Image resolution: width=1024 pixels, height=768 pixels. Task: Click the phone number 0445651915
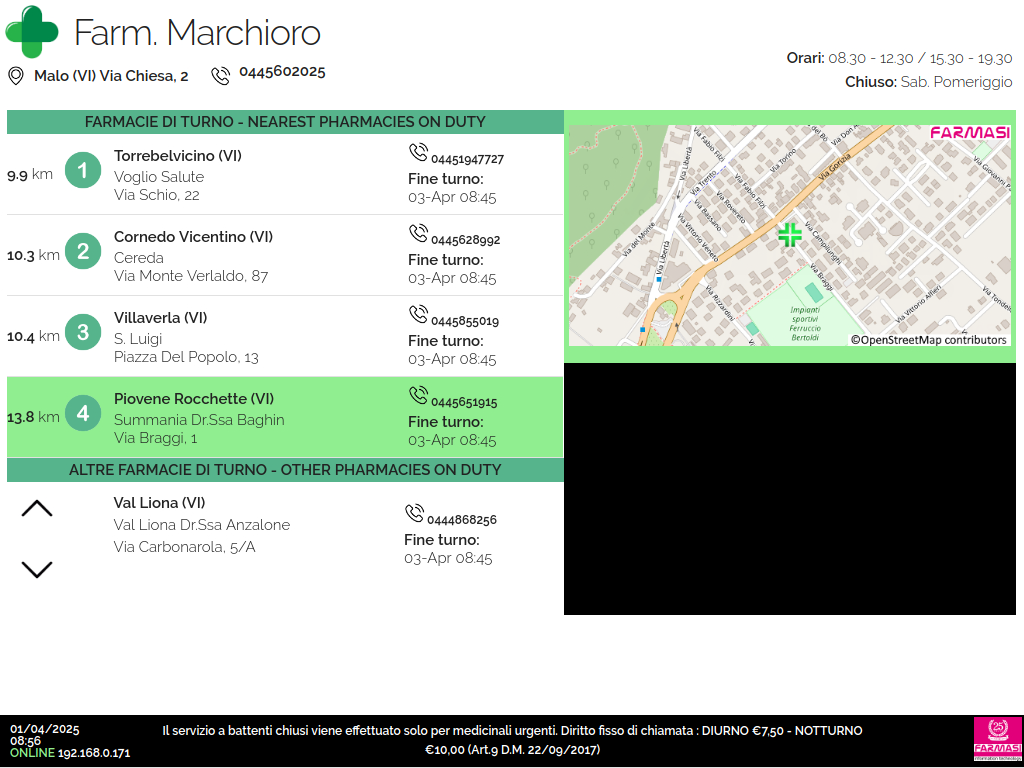464,403
